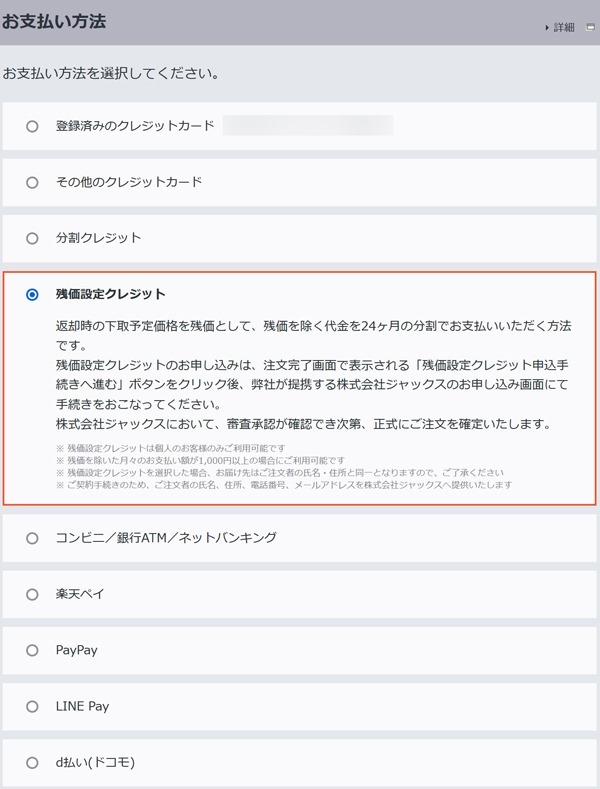Click the blurred registered card number
The image size is (600, 789).
[x=308, y=126]
